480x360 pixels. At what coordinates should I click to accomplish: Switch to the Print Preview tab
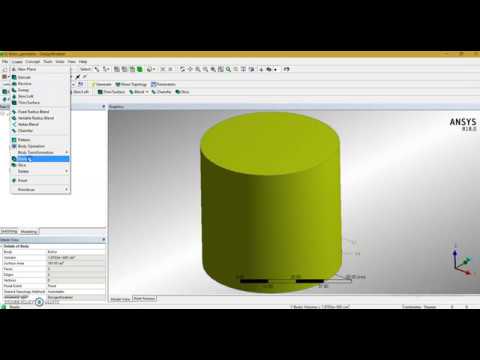(144, 299)
